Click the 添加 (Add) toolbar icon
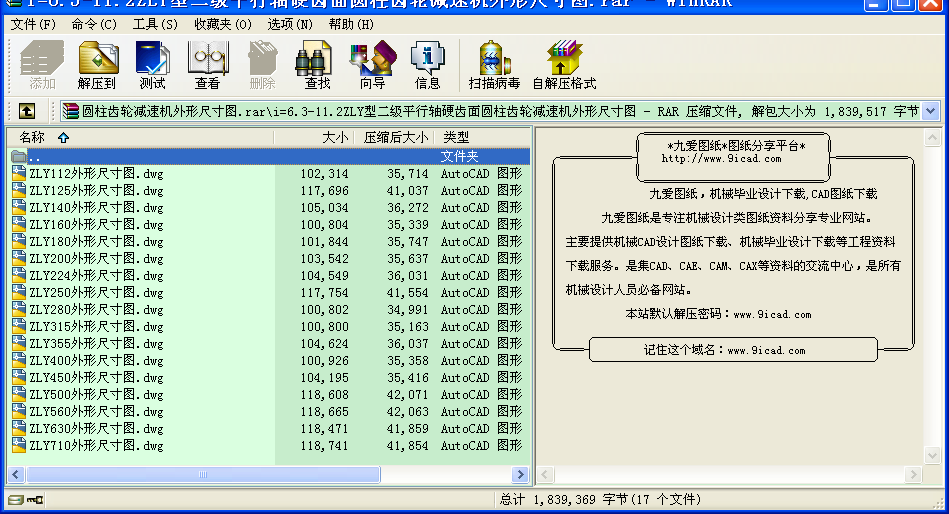 (x=42, y=66)
